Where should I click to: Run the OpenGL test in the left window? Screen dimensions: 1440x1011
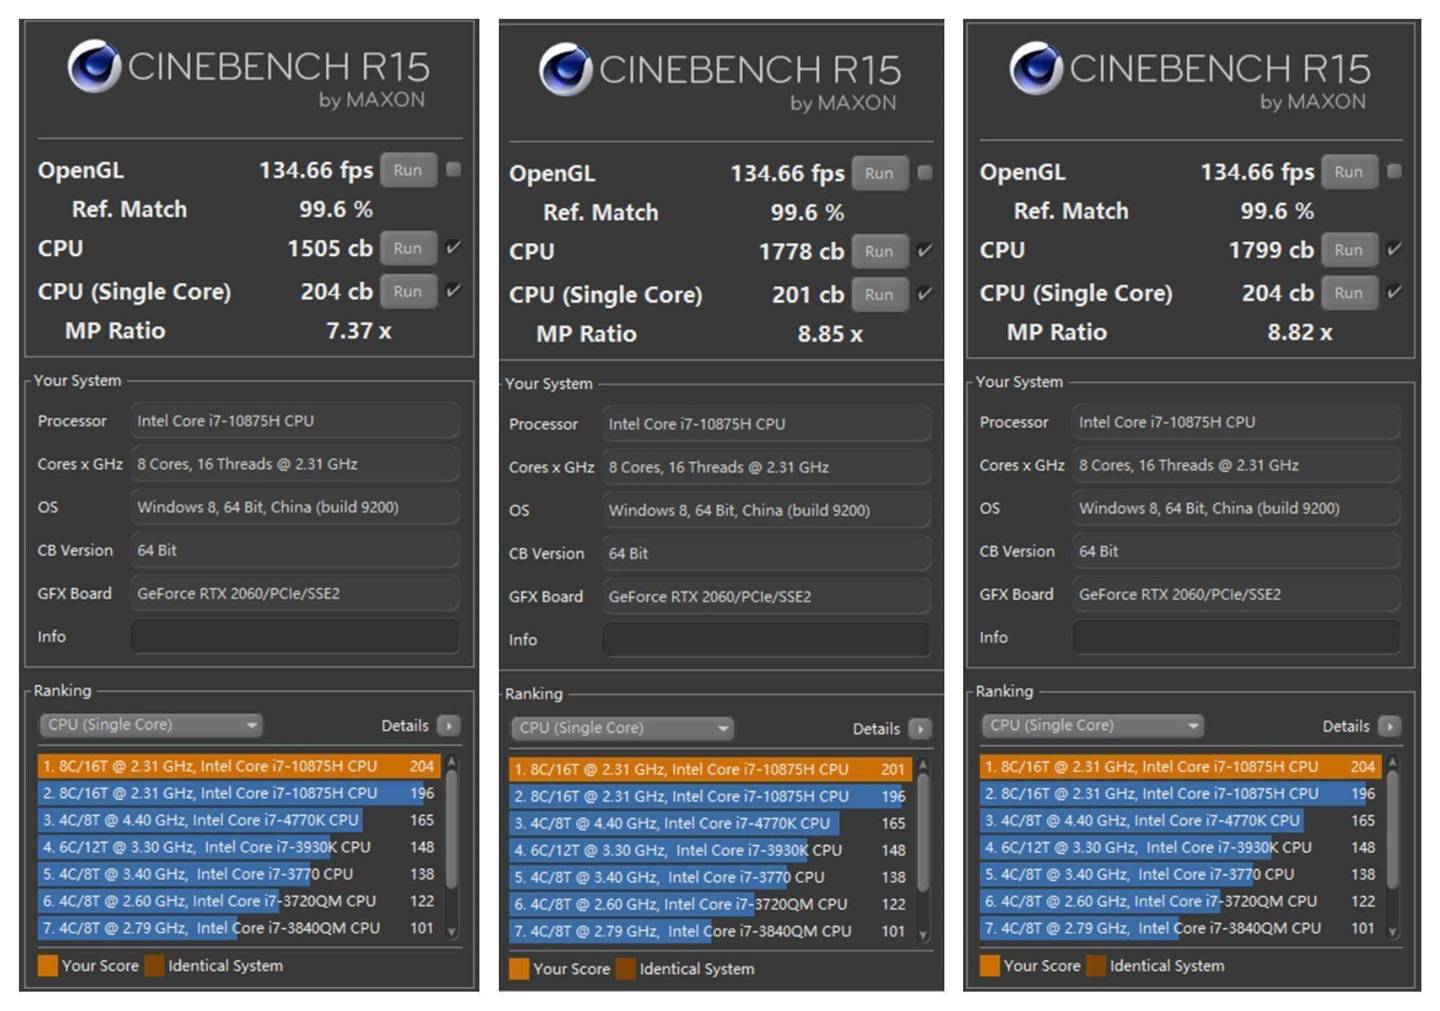click(x=408, y=170)
